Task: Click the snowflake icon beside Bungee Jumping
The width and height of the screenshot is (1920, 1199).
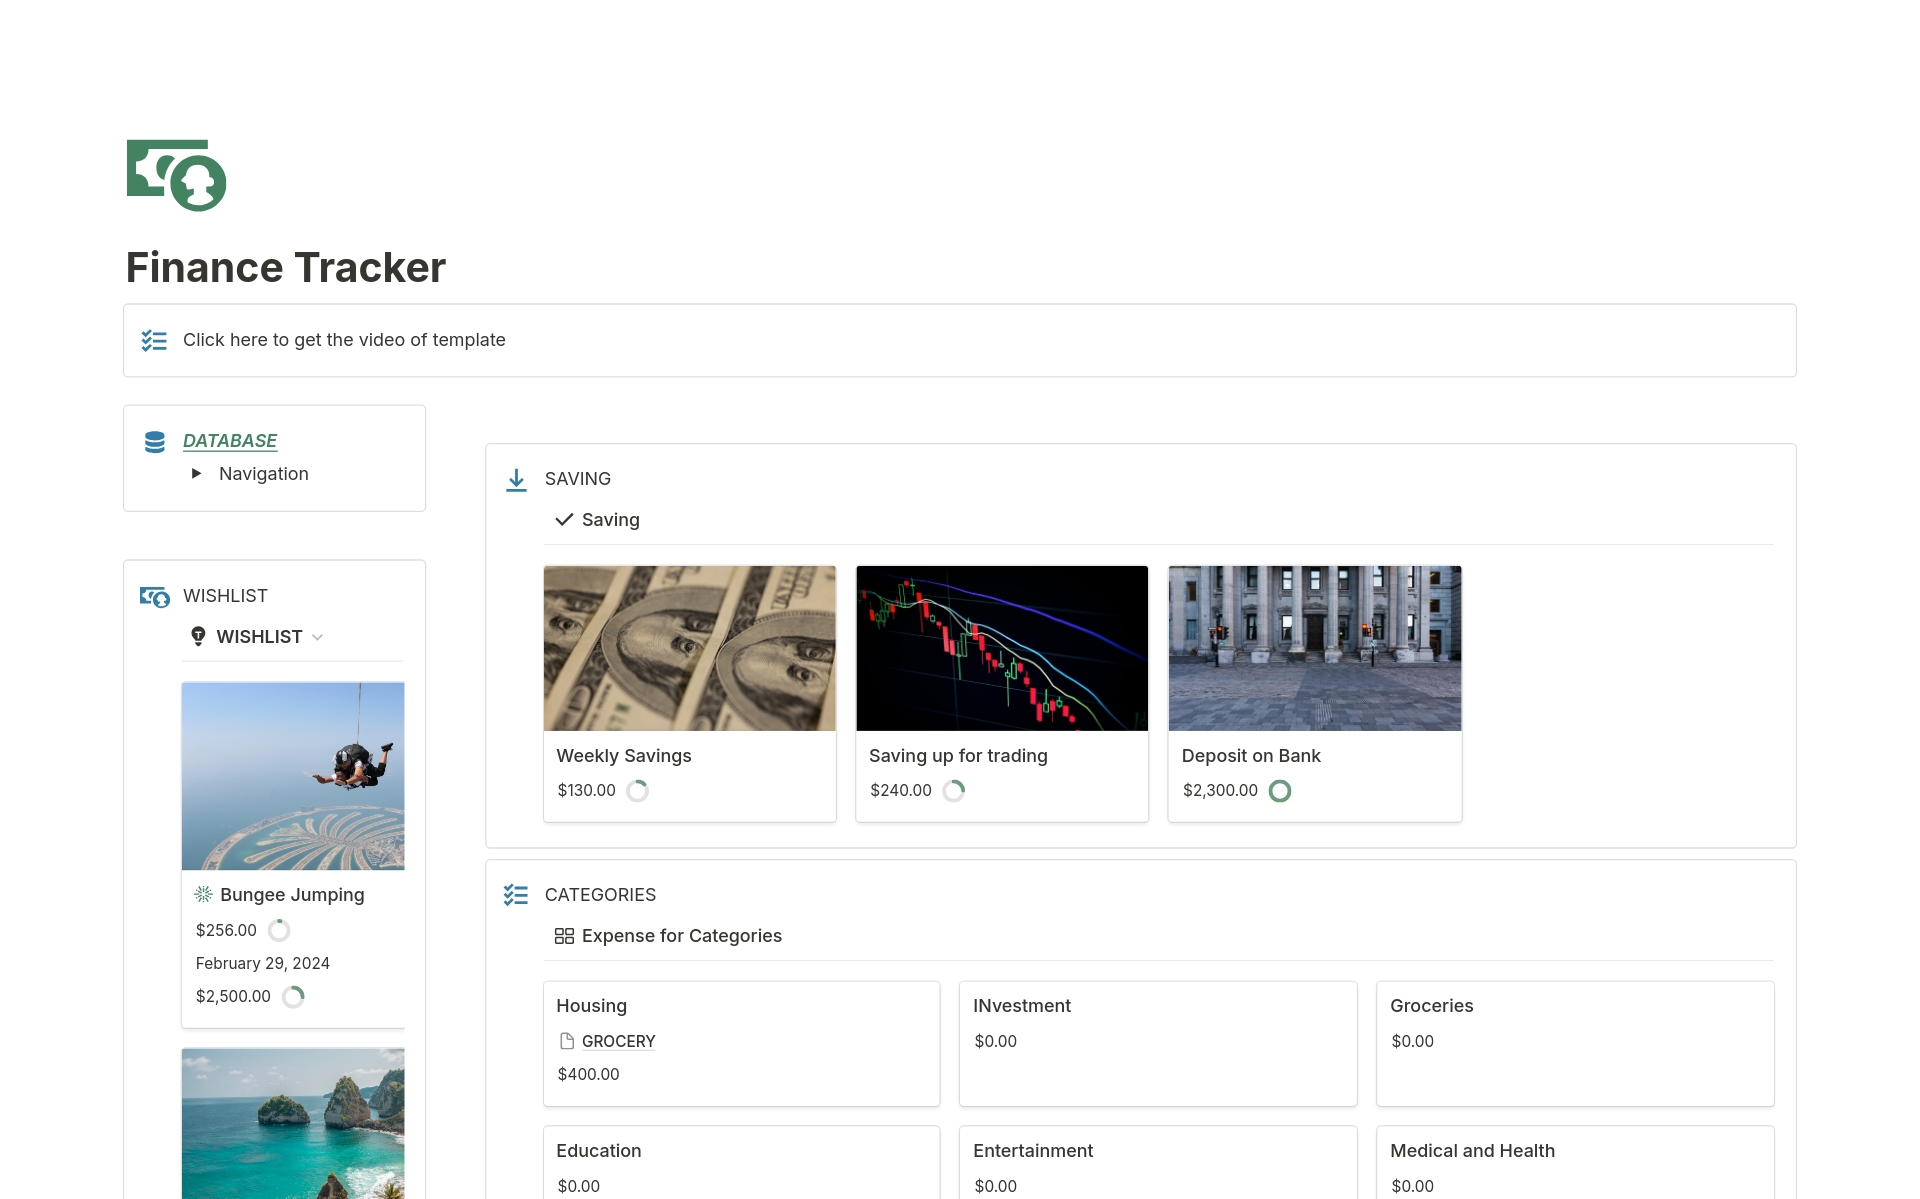Action: 204,894
